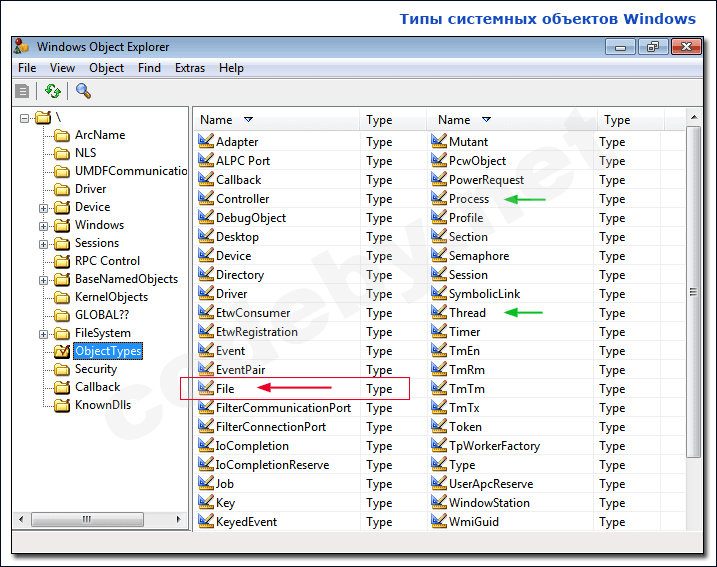Click the Mutant object type icon
Image resolution: width=717 pixels, height=567 pixels.
pos(439,141)
